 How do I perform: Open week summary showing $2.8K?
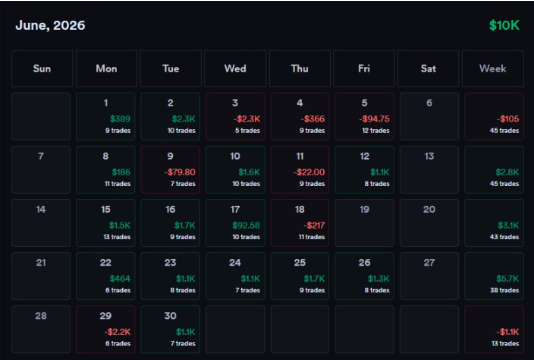(494, 170)
